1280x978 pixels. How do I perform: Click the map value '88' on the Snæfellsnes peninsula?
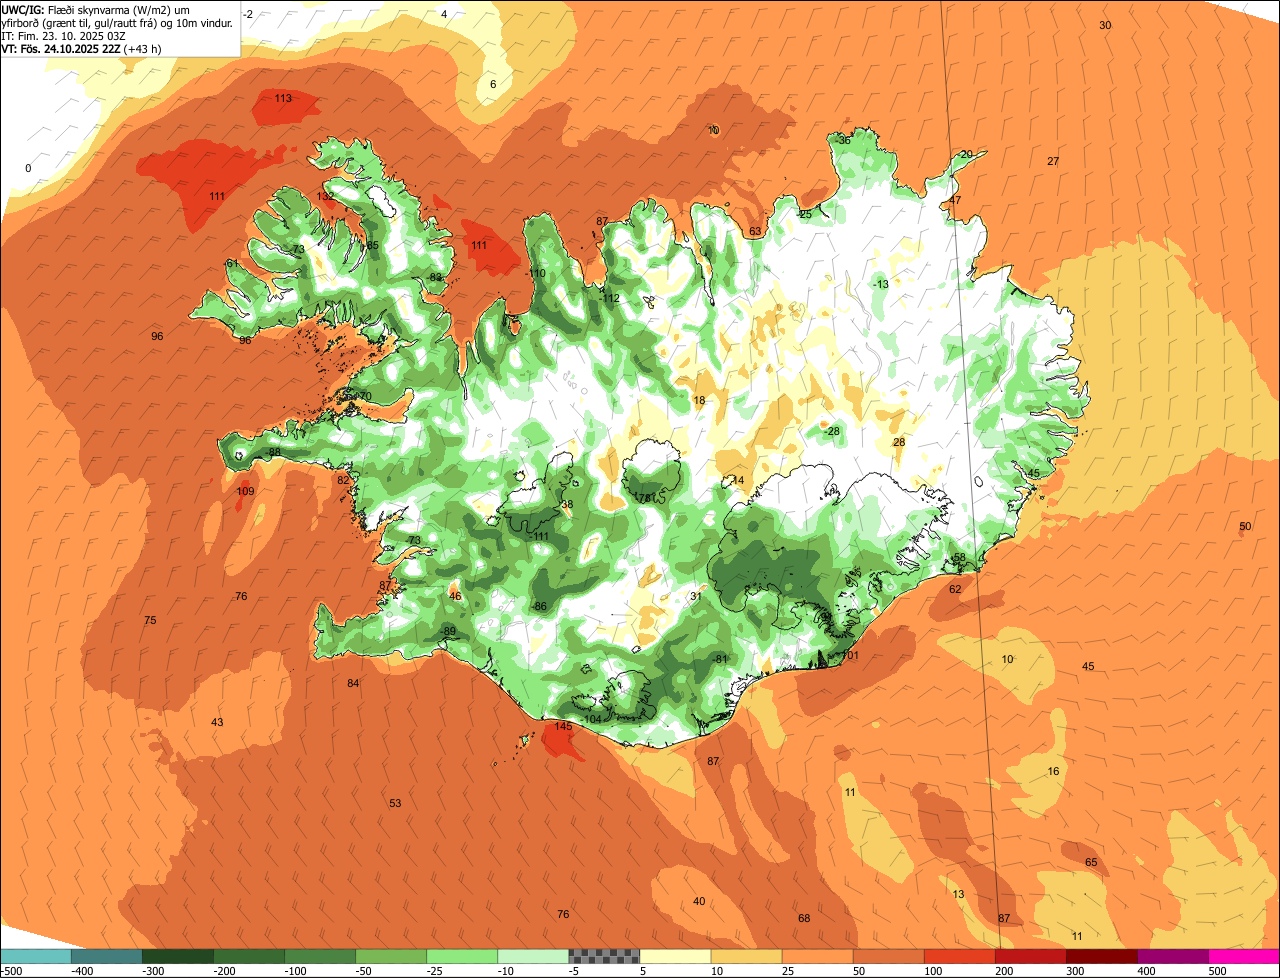(x=274, y=452)
